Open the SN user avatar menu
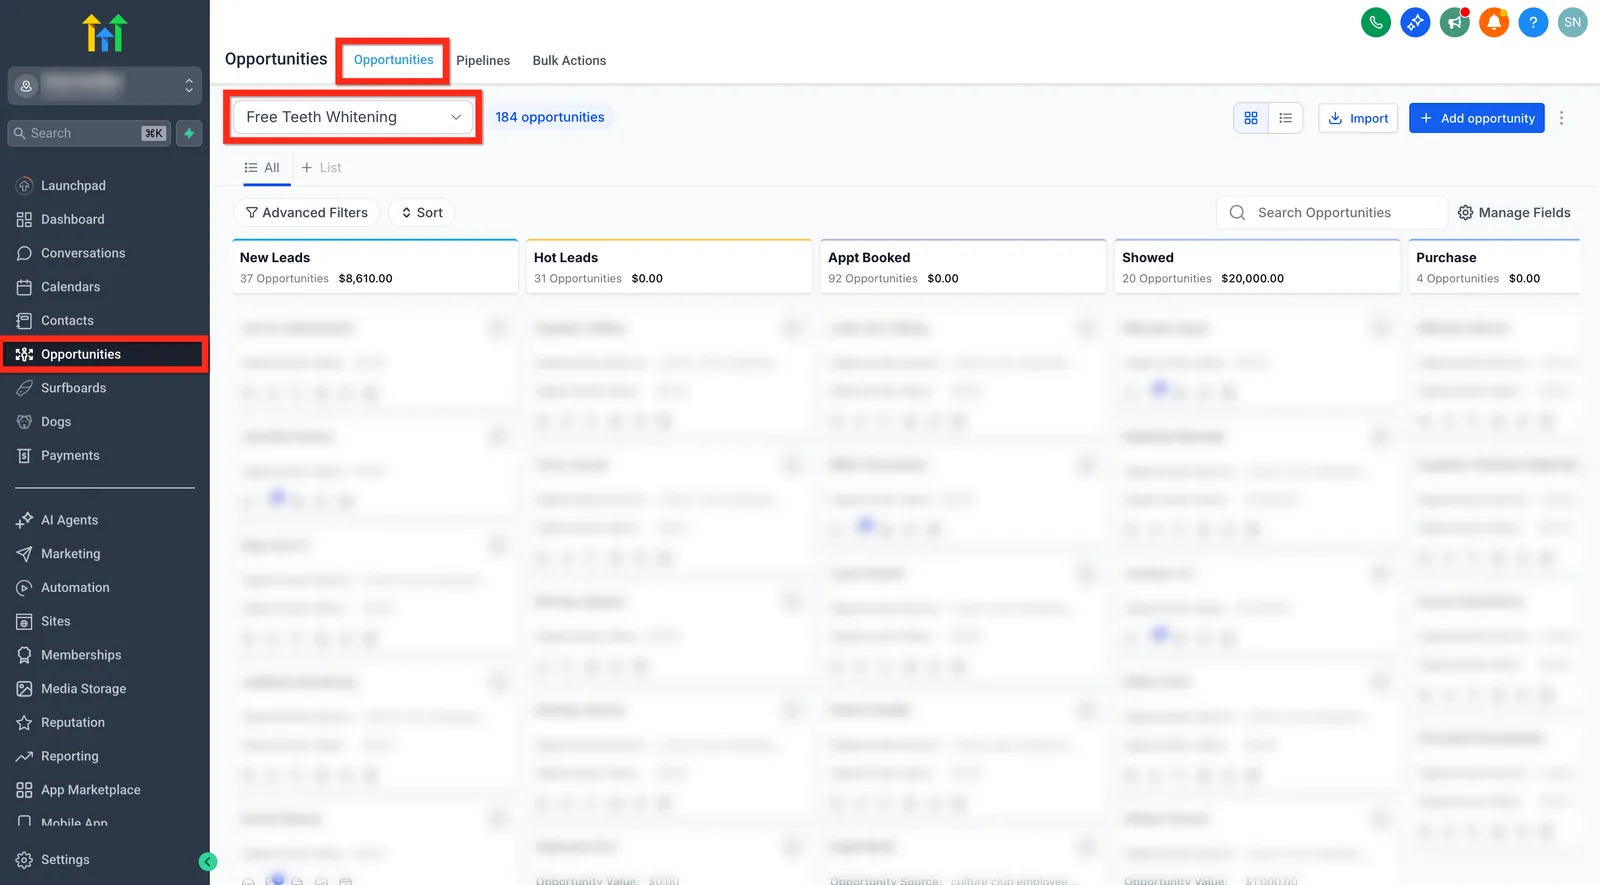The height and width of the screenshot is (885, 1600). tap(1572, 22)
